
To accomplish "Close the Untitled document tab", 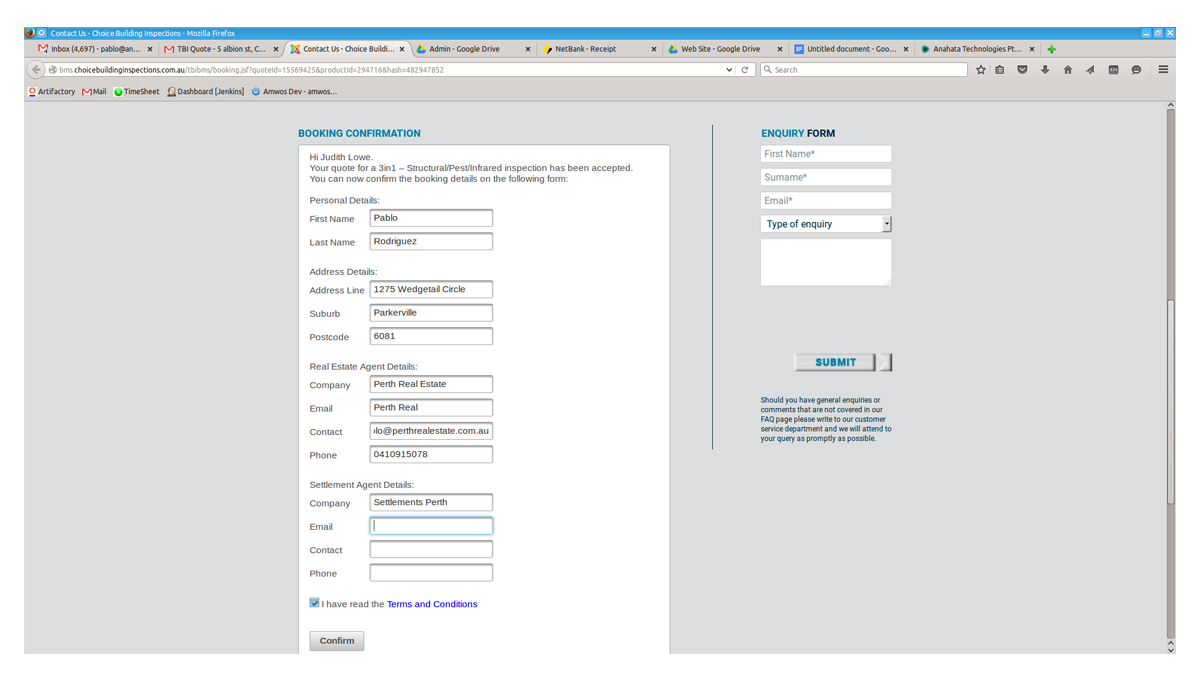I will [x=906, y=49].
